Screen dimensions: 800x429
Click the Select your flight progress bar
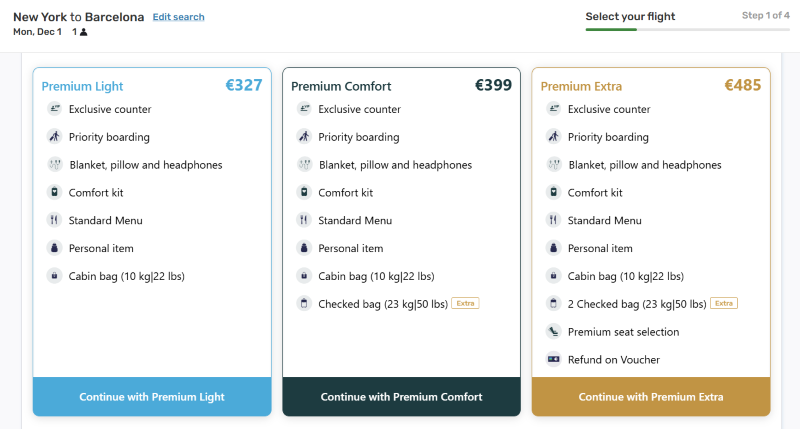[687, 30]
